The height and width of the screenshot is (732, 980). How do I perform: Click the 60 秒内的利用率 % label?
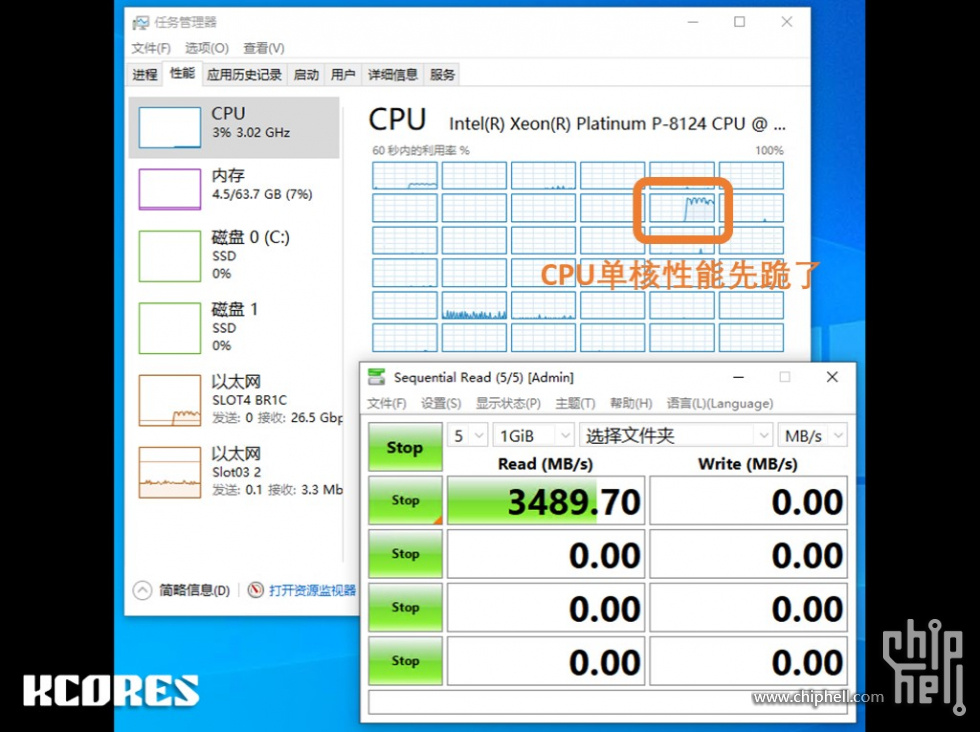421,151
